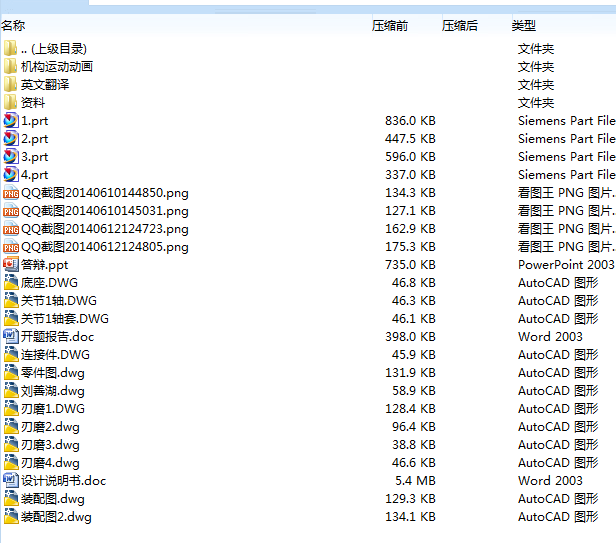Click the file name 装配图2.dwg
616x543 pixels.
pyautogui.click(x=56, y=517)
